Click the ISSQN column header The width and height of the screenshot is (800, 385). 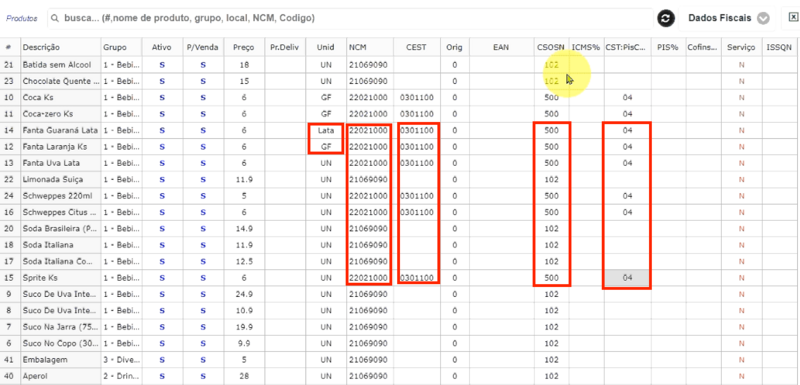tap(779, 47)
